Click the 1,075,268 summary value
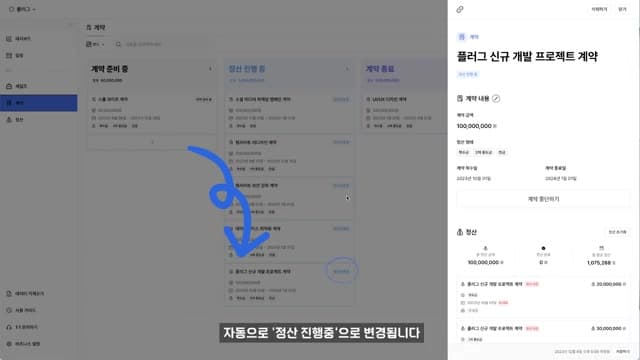Screen dimensions: 640x360 (x=601, y=262)
